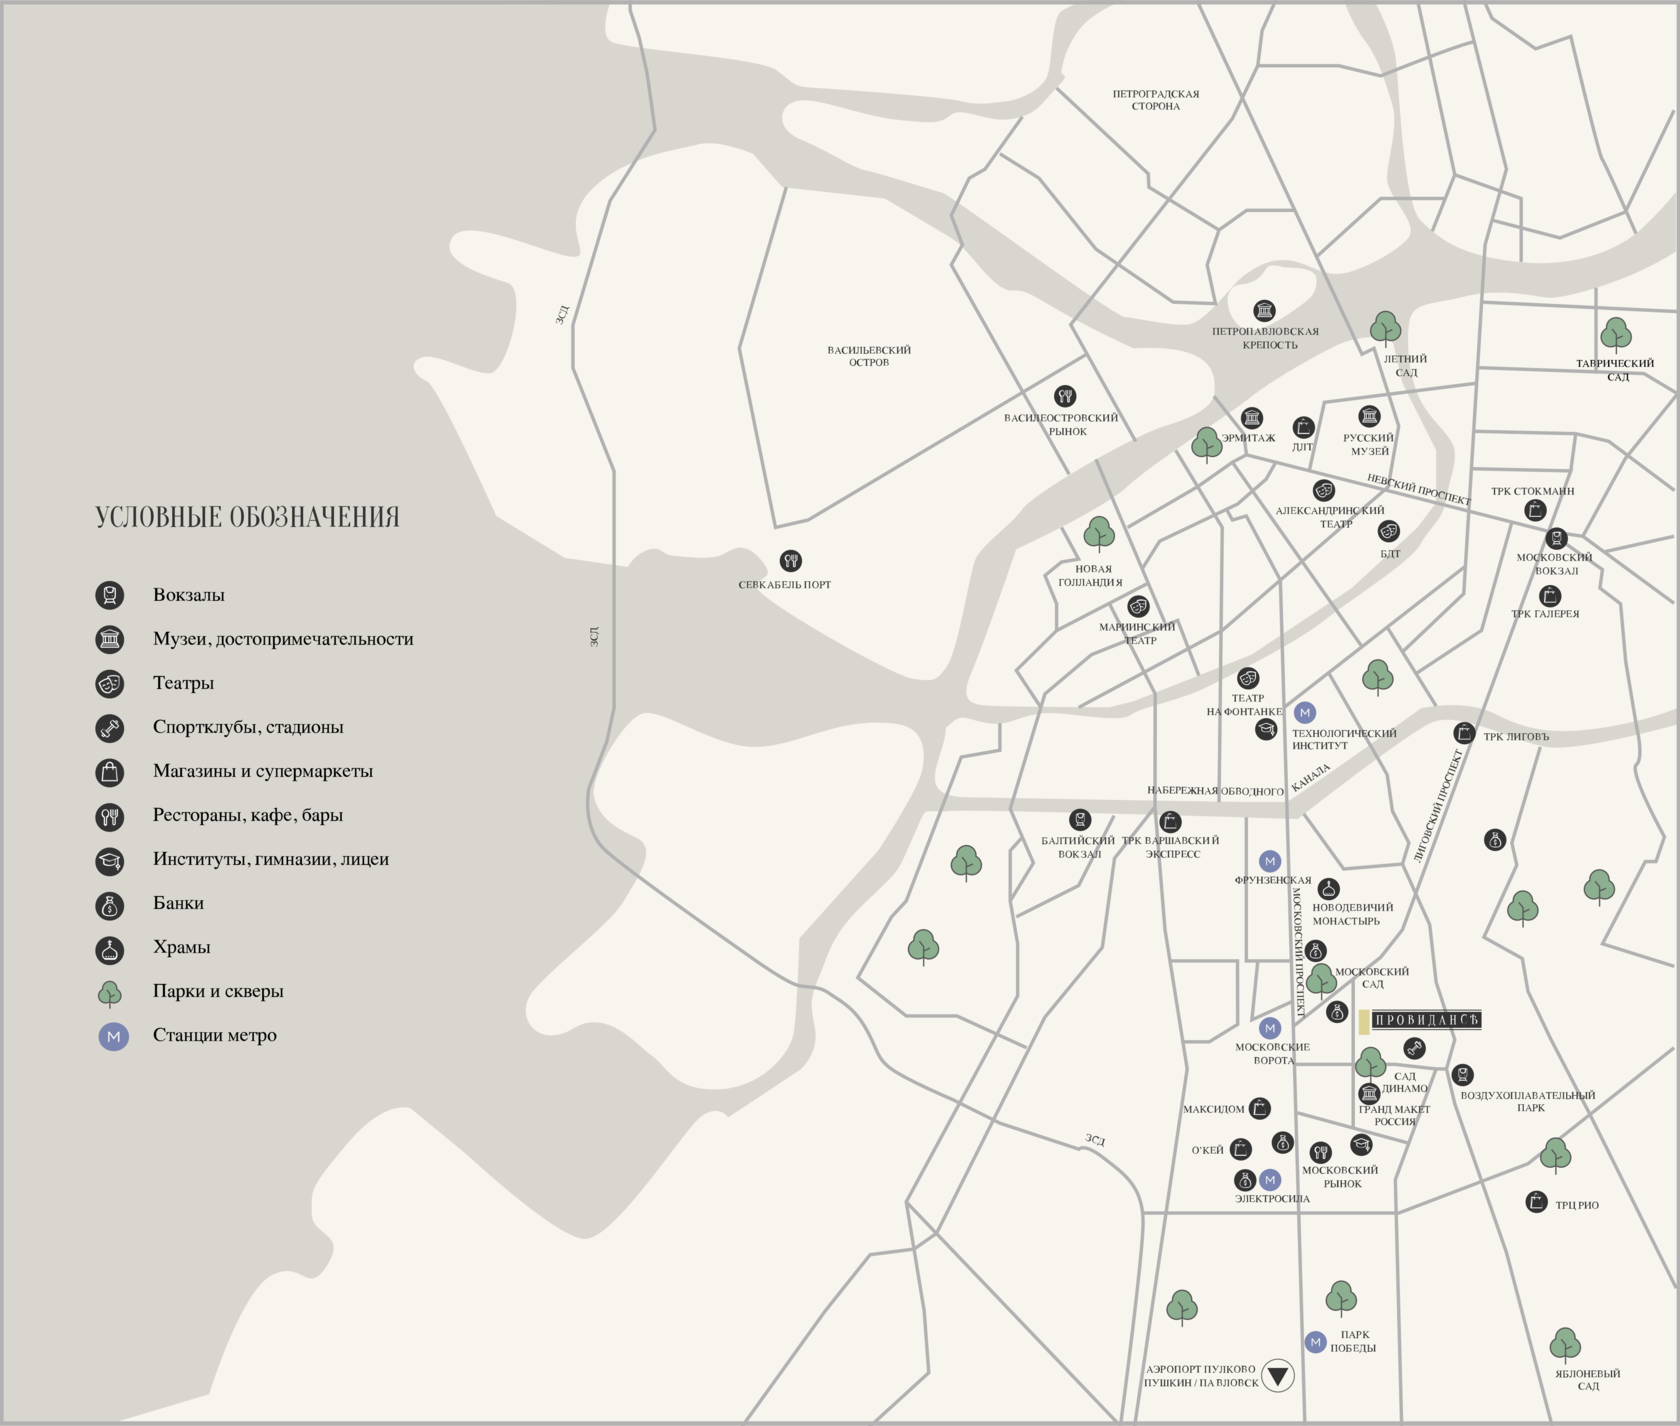Click the Условные обозначения legend heading
The image size is (1680, 1426).
point(247,517)
